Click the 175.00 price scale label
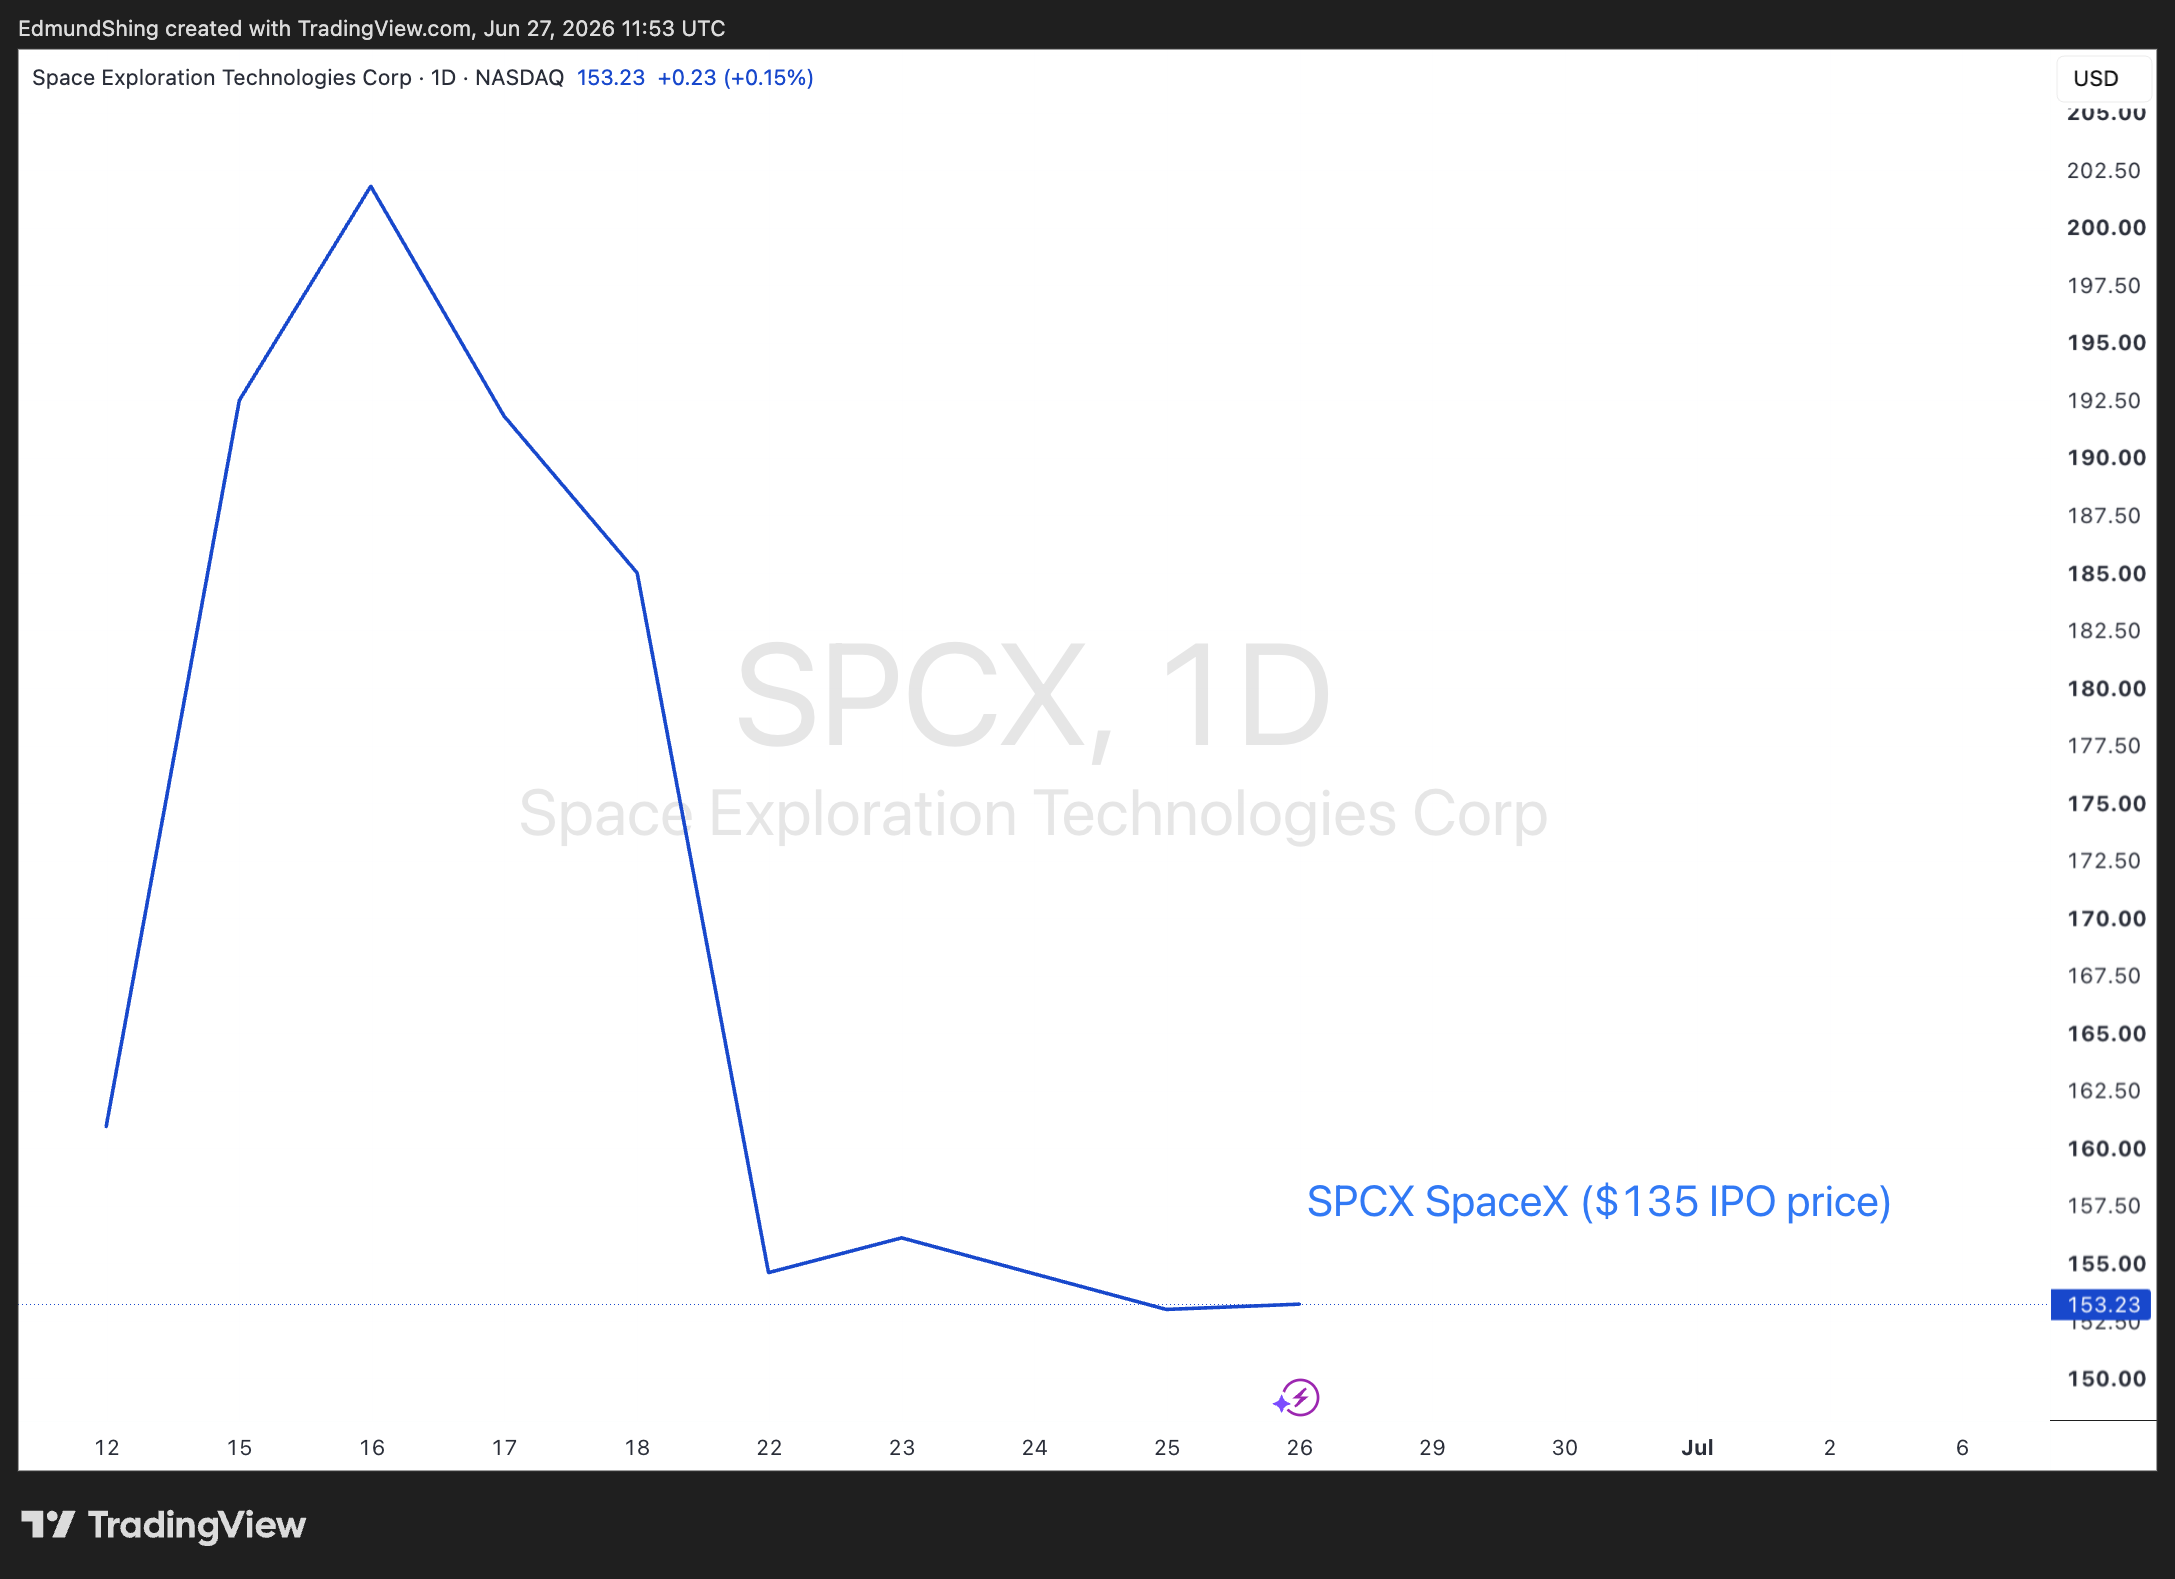Viewport: 2175px width, 1579px height. click(x=2106, y=803)
